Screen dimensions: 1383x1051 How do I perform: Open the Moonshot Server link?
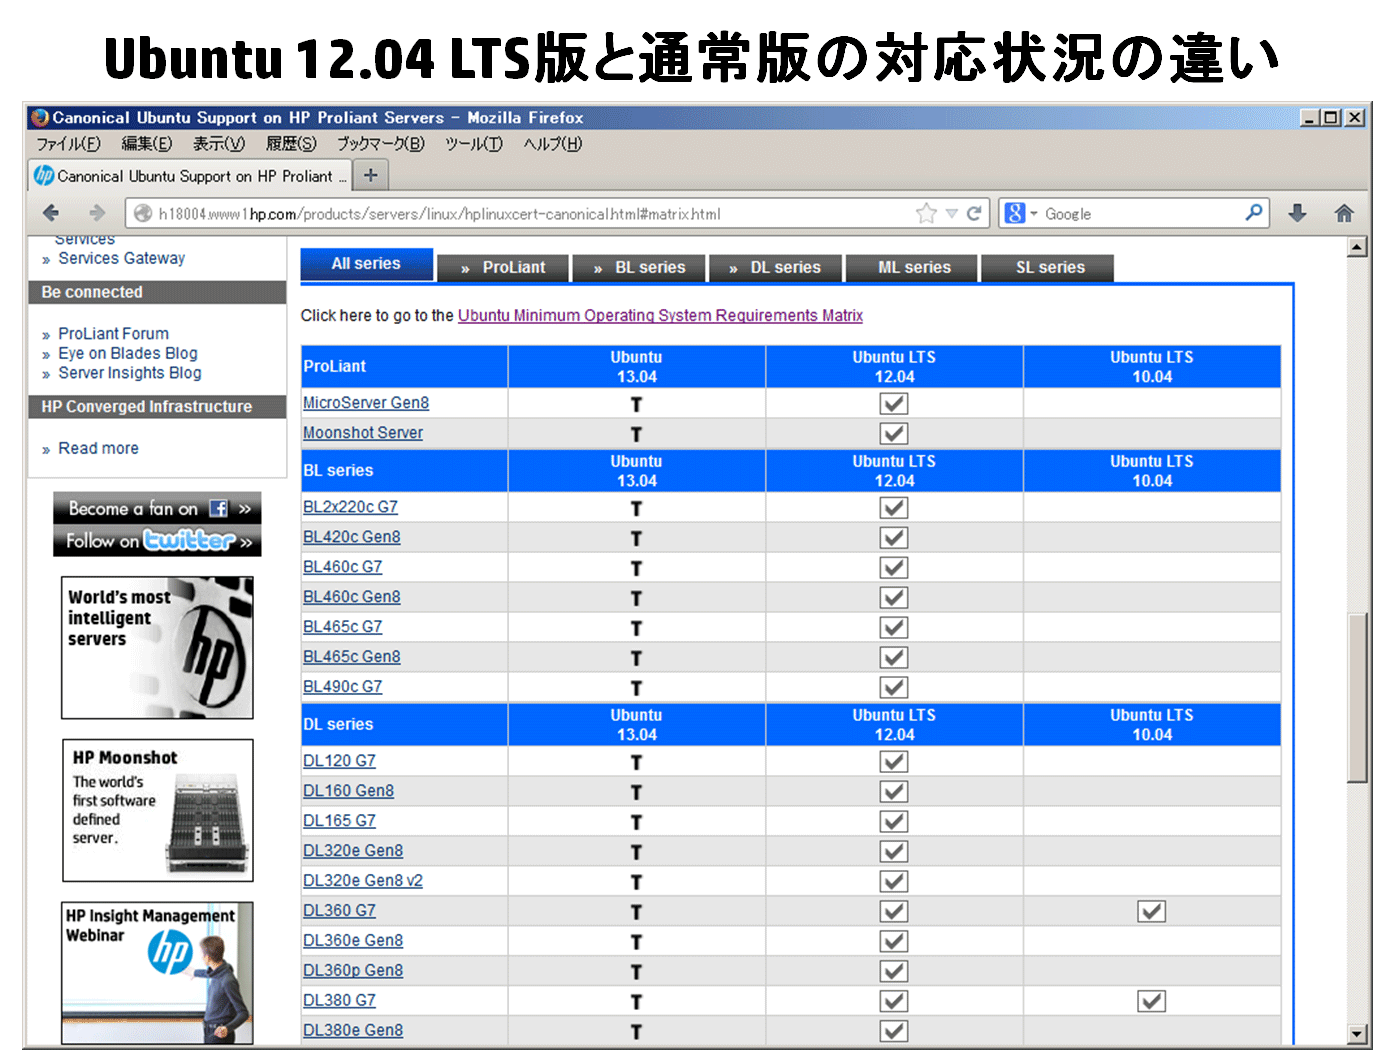[363, 433]
